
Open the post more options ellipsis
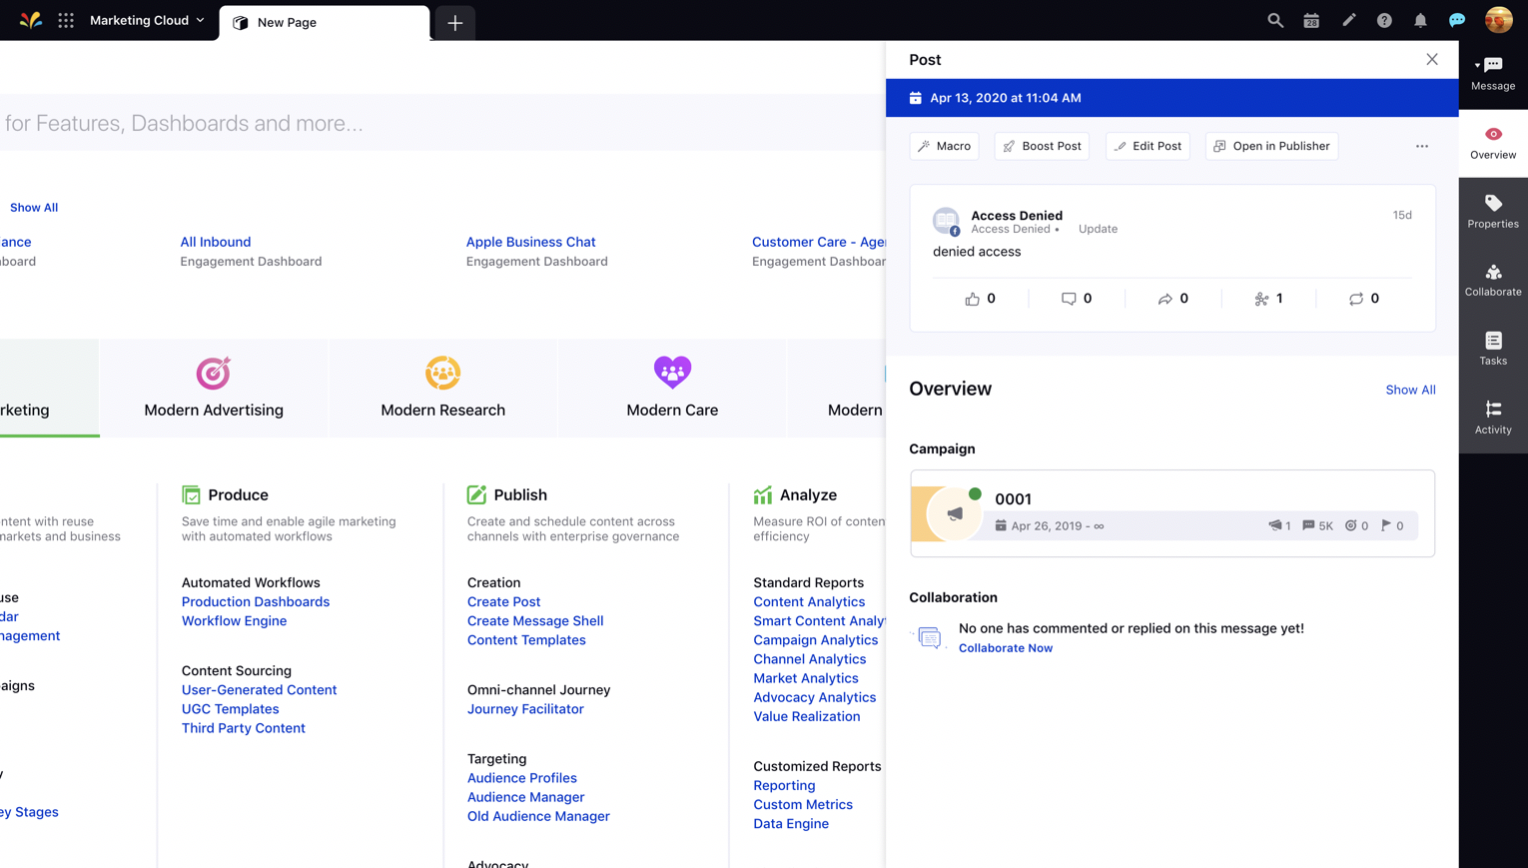pos(1422,146)
